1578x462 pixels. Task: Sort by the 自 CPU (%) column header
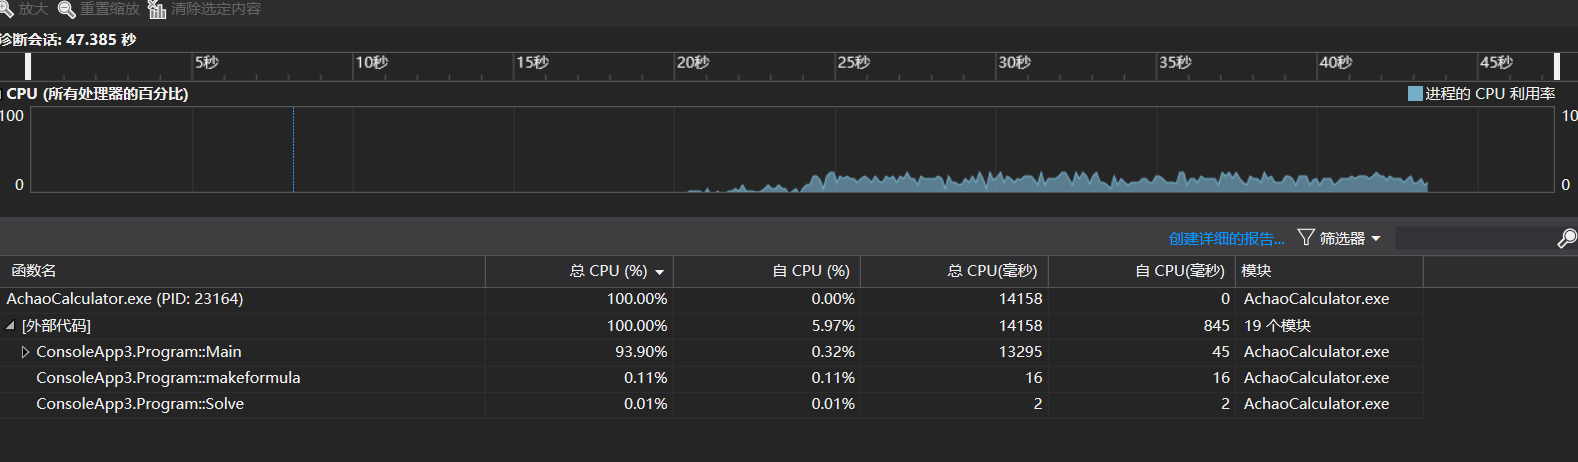810,271
